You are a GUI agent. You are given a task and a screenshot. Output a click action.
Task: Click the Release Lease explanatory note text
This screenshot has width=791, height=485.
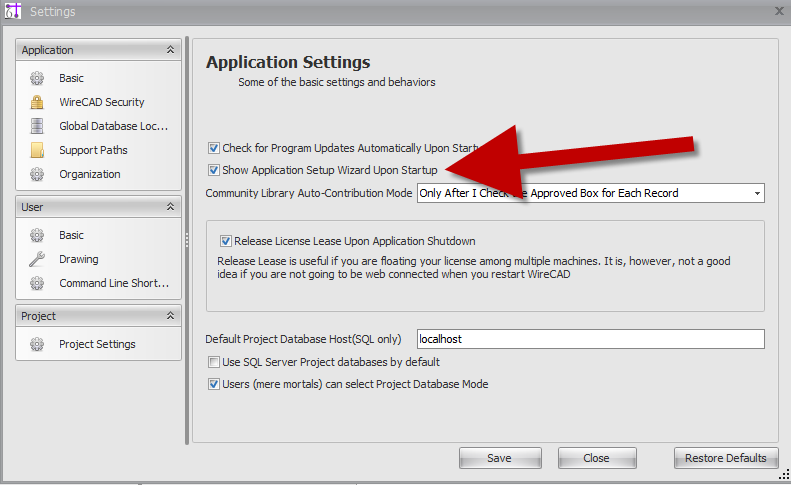474,268
